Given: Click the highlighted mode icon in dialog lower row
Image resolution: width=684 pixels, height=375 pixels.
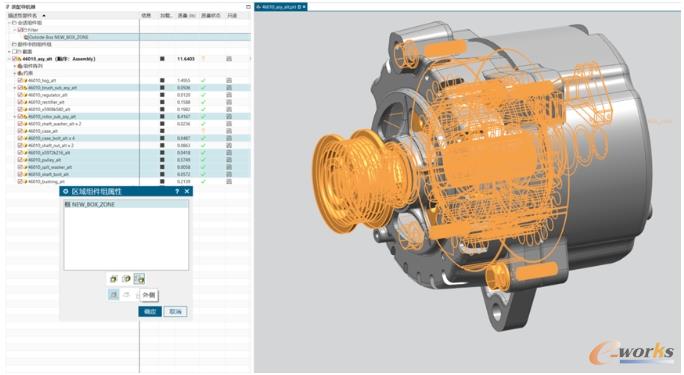Looking at the screenshot, I should point(114,295).
